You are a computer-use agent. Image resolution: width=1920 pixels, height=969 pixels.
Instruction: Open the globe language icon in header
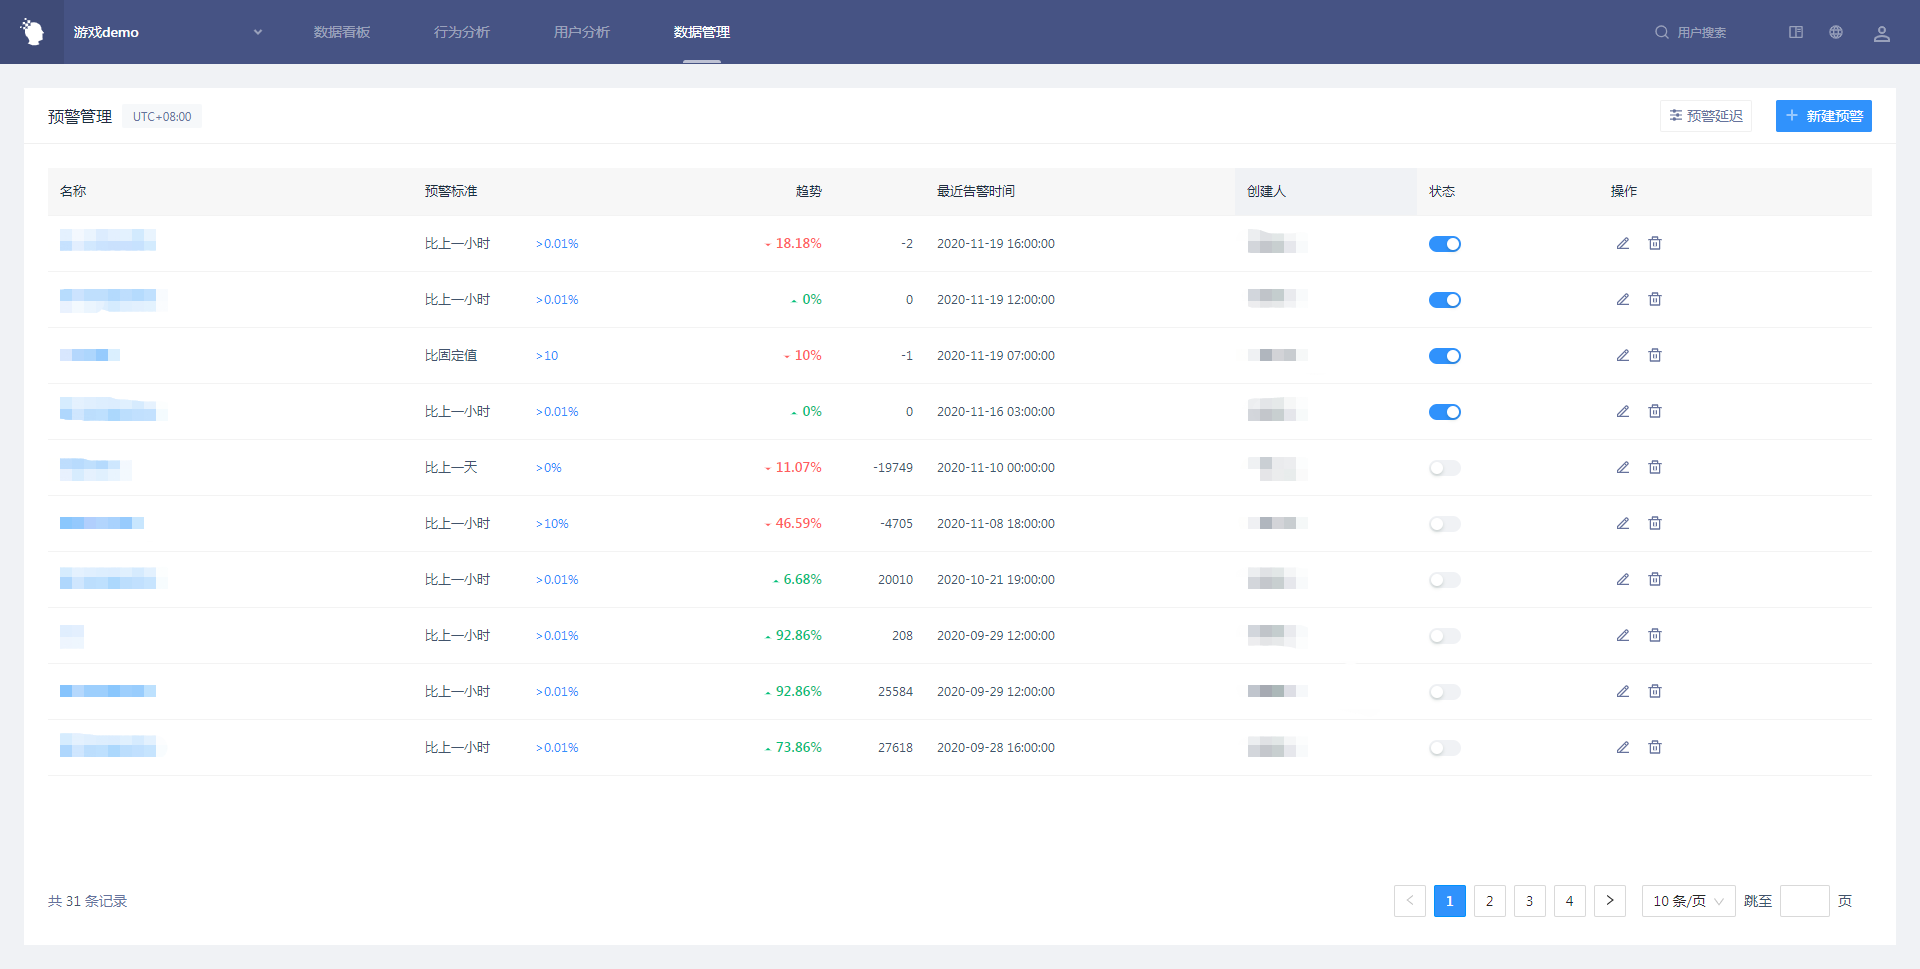(x=1836, y=32)
